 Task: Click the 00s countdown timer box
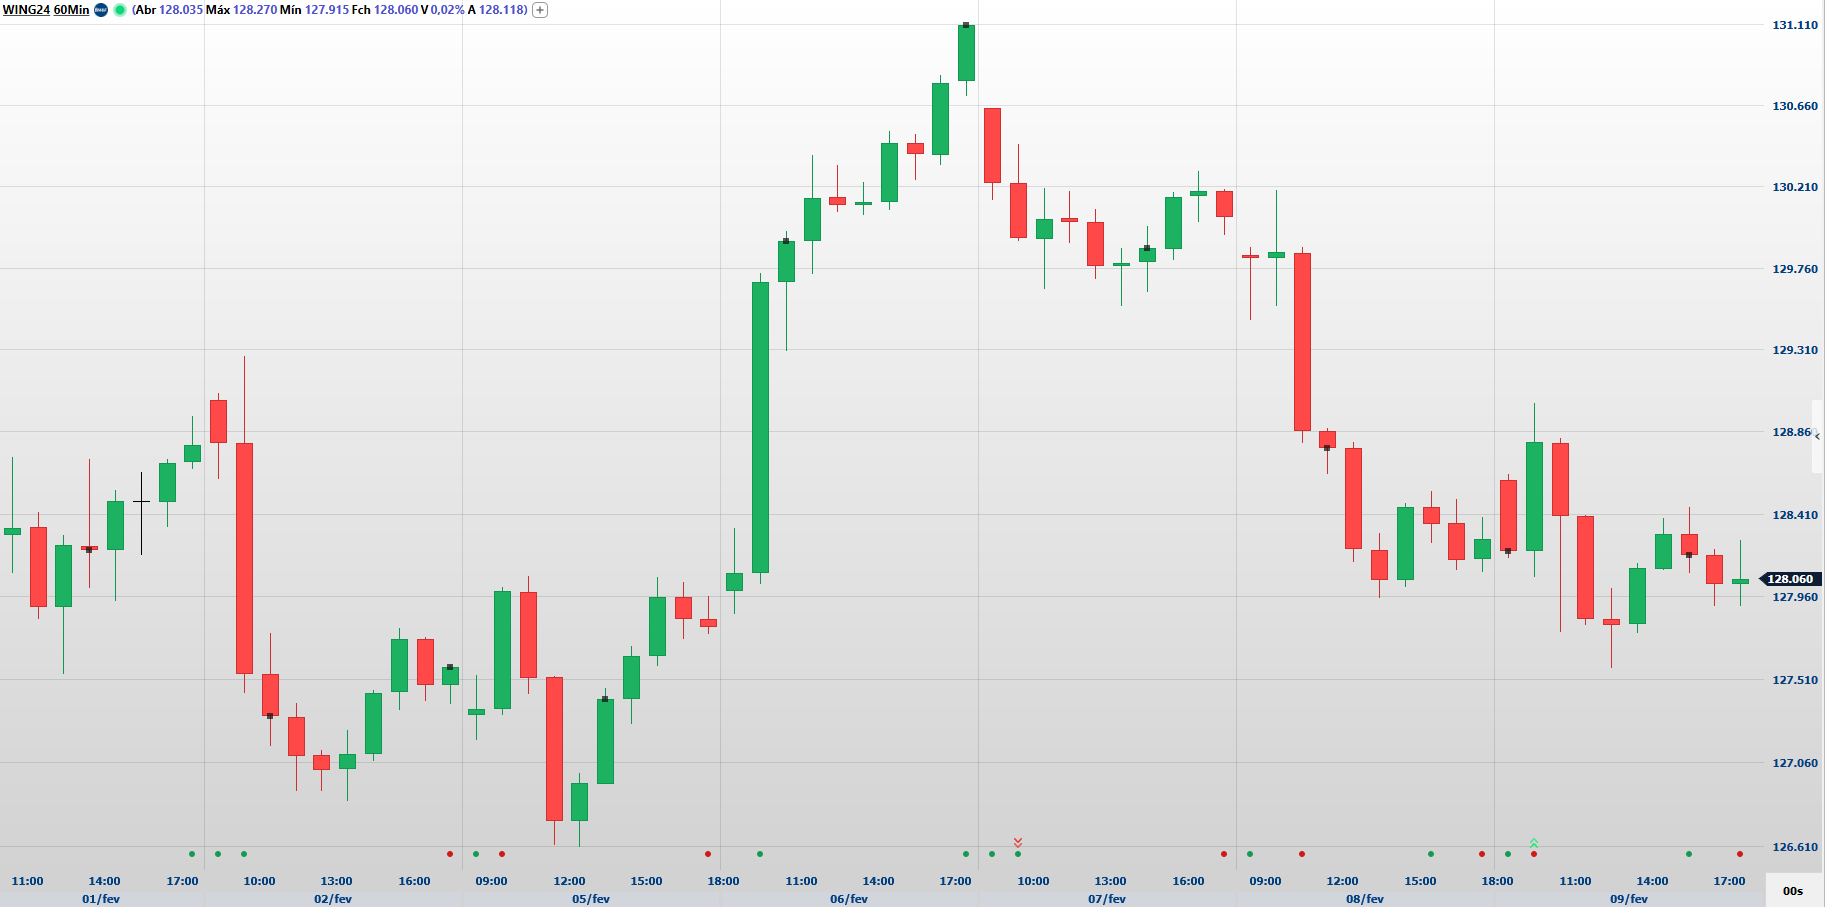click(x=1793, y=890)
